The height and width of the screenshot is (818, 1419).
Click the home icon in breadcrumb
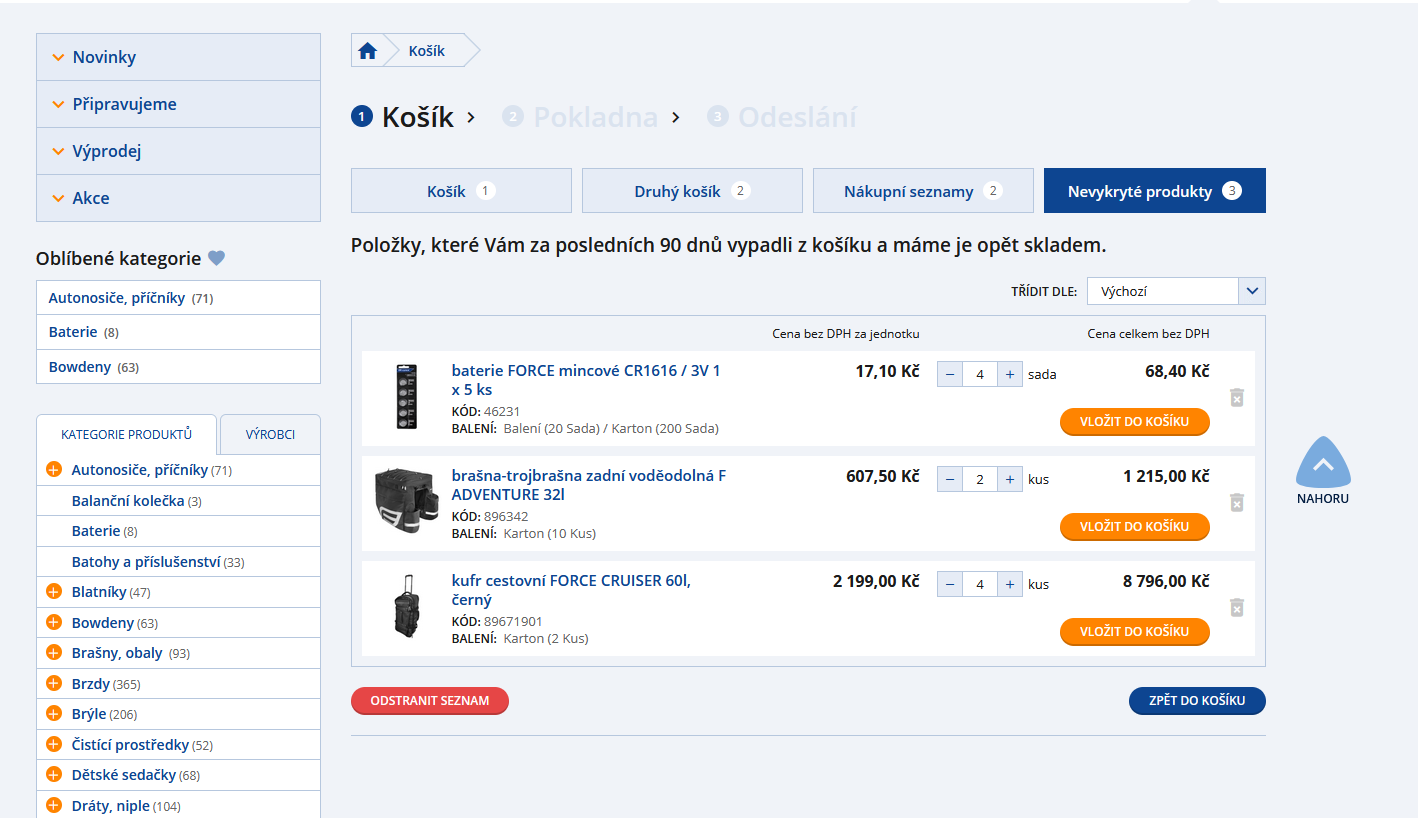click(x=367, y=51)
